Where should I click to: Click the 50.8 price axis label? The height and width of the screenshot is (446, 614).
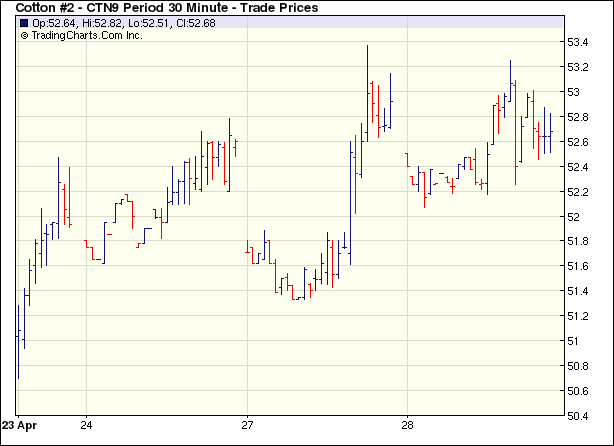(576, 366)
